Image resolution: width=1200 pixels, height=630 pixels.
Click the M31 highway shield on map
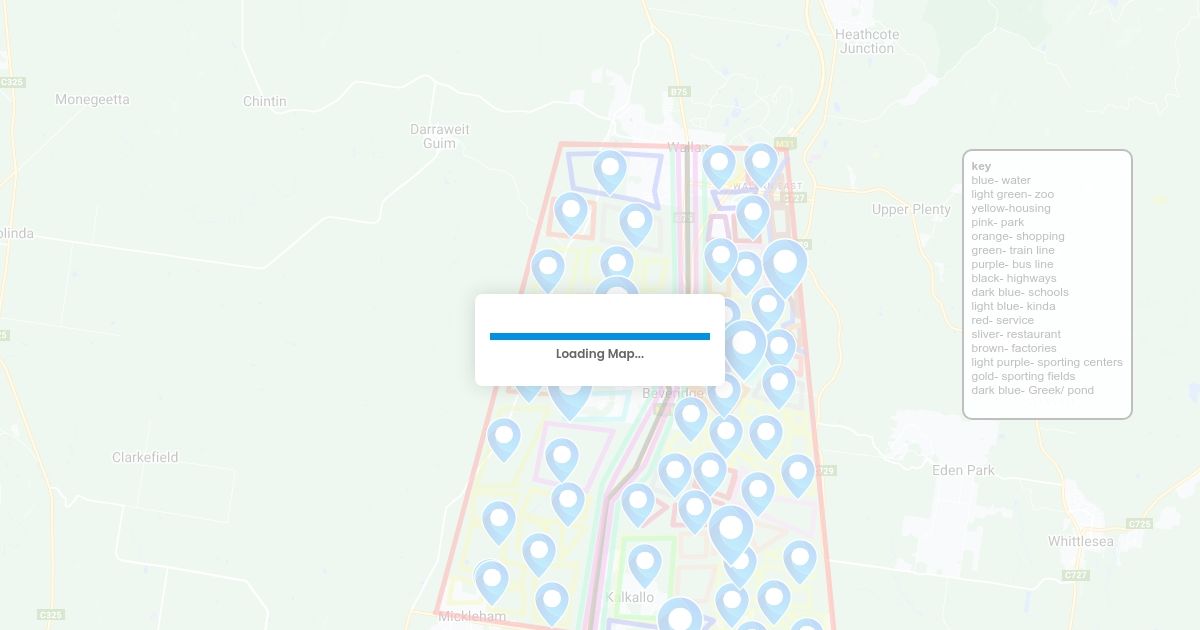tap(785, 143)
